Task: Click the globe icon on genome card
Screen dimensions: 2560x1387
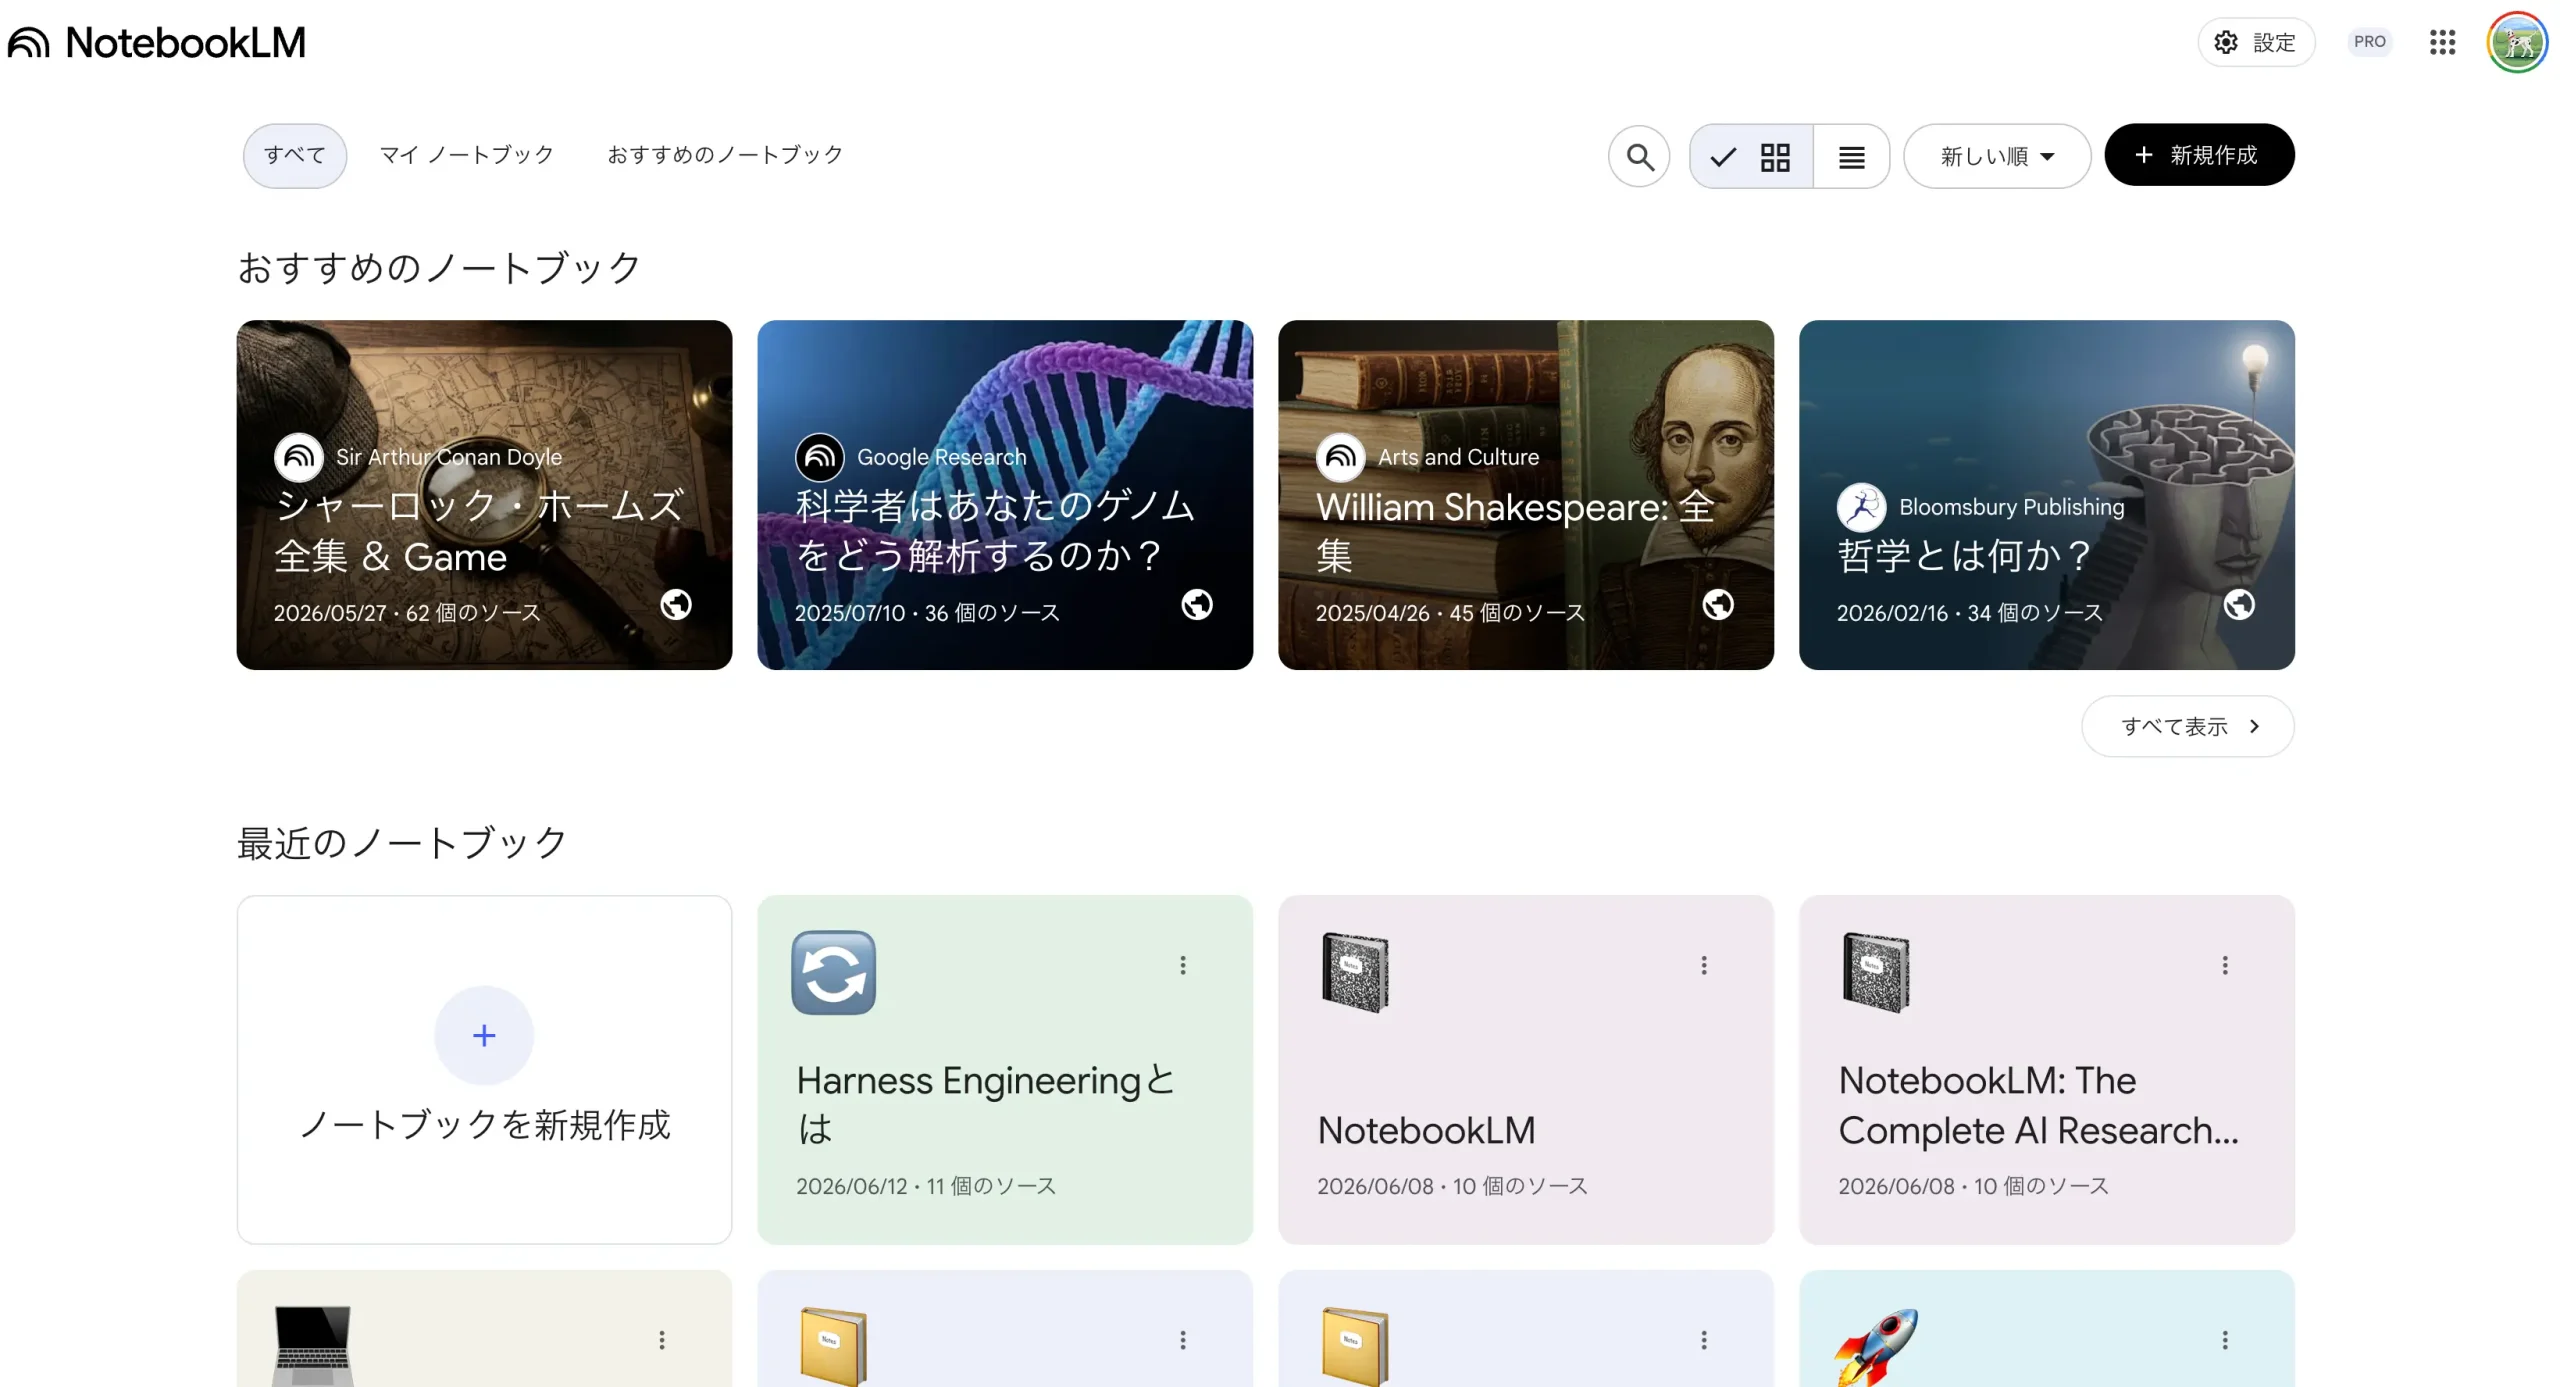Action: 1197,604
